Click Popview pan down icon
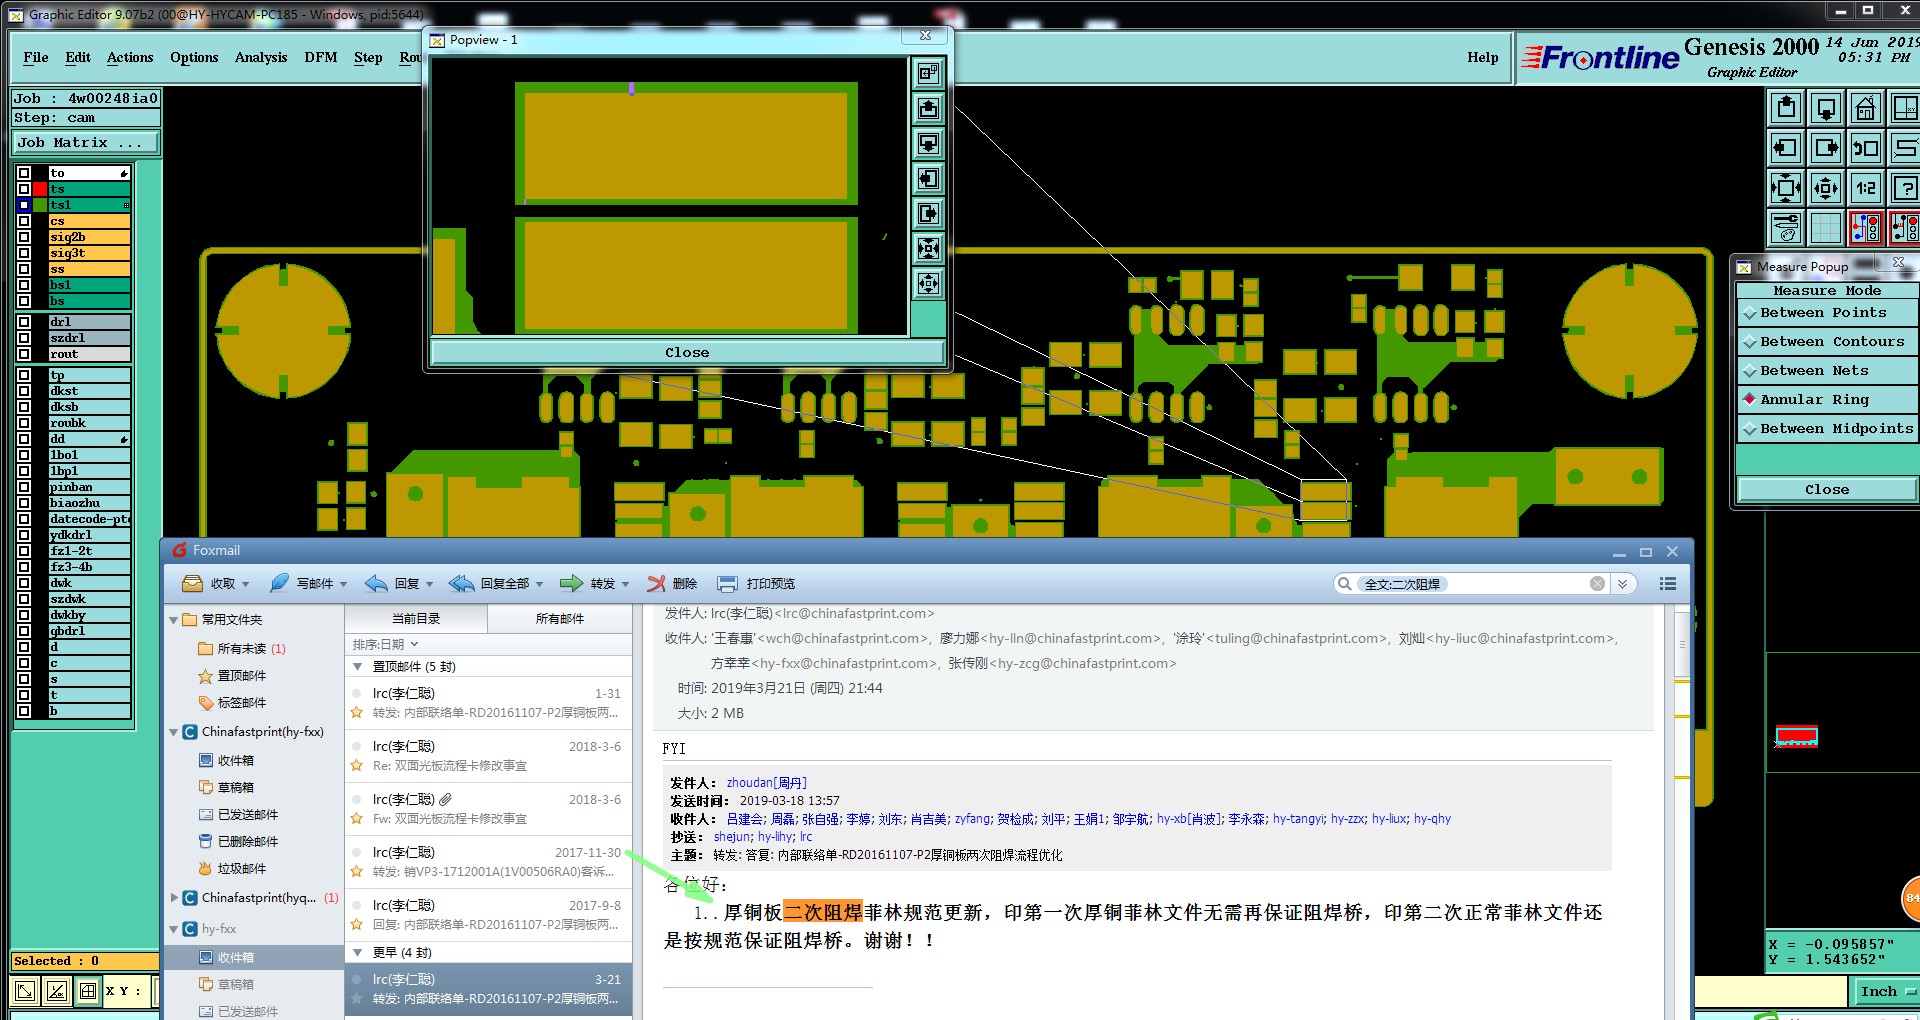The height and width of the screenshot is (1020, 1920). pyautogui.click(x=929, y=143)
